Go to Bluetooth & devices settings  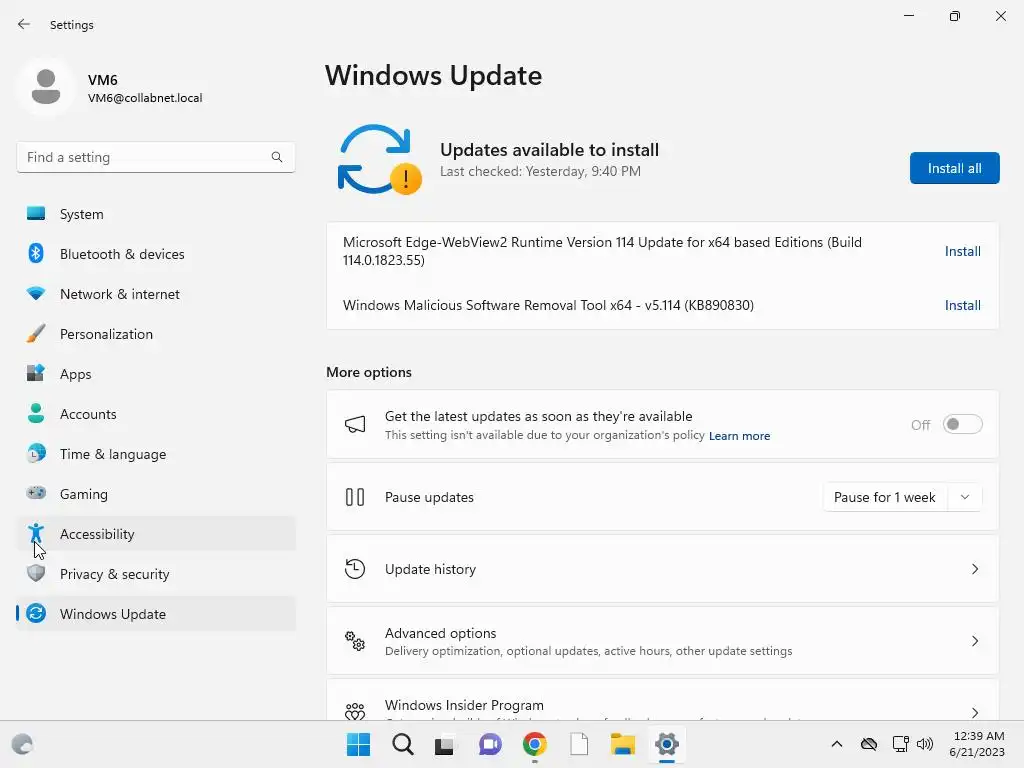[156, 253]
